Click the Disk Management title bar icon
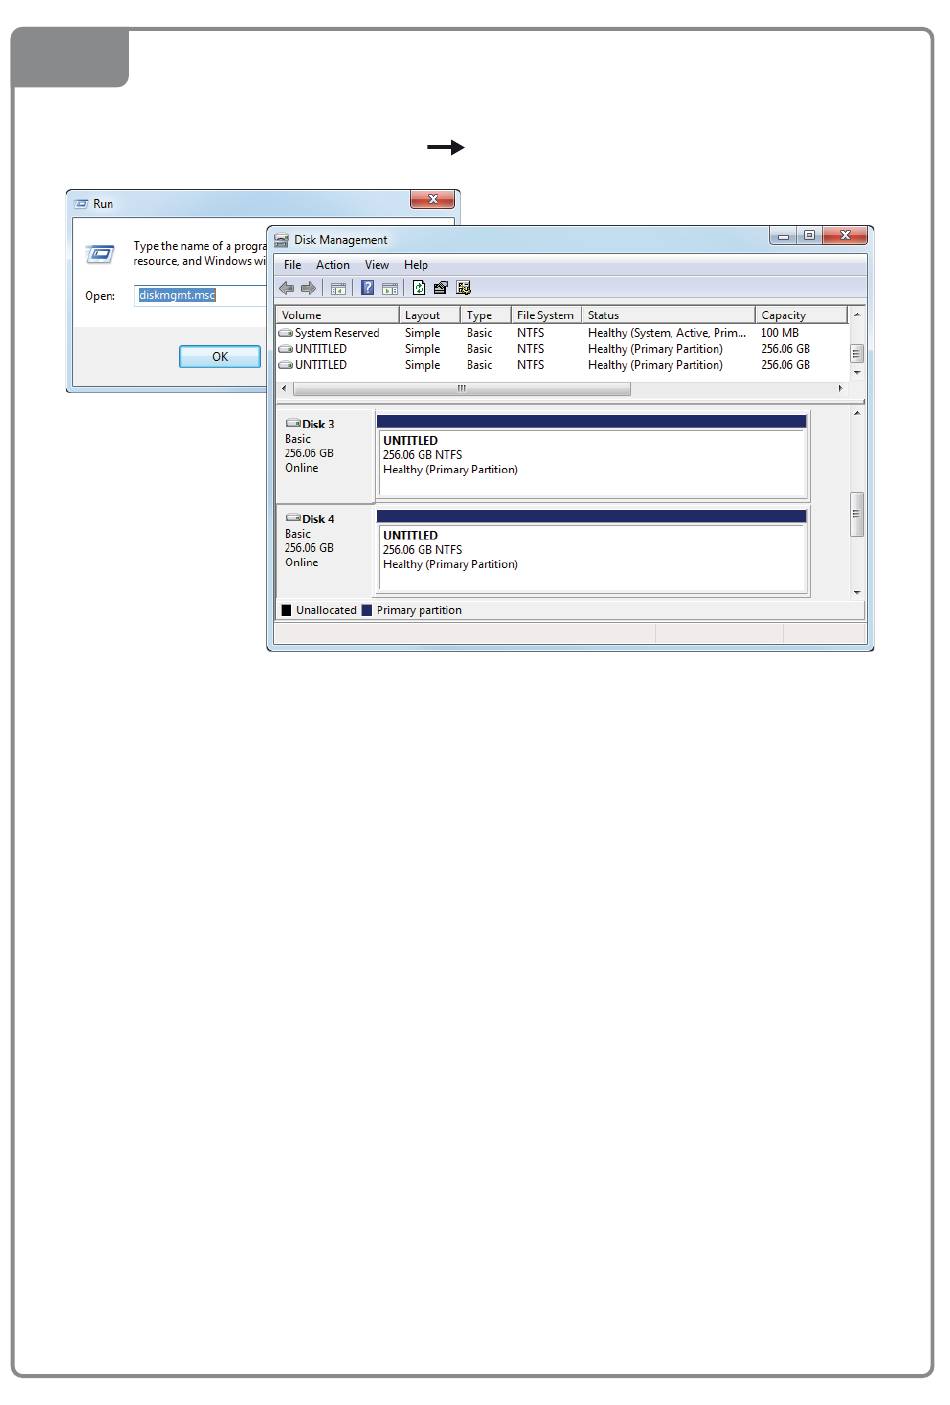950x1405 pixels. click(282, 240)
